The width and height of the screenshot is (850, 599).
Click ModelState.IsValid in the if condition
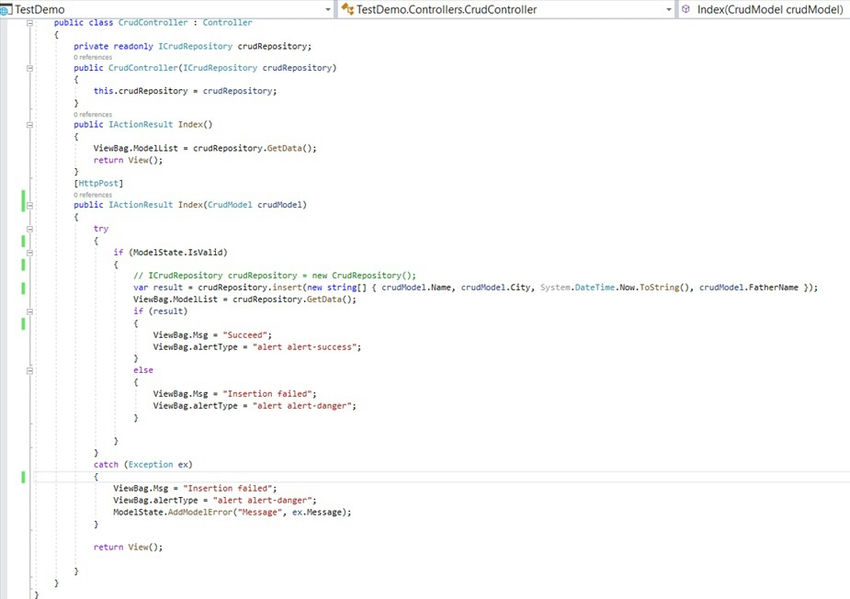click(178, 252)
